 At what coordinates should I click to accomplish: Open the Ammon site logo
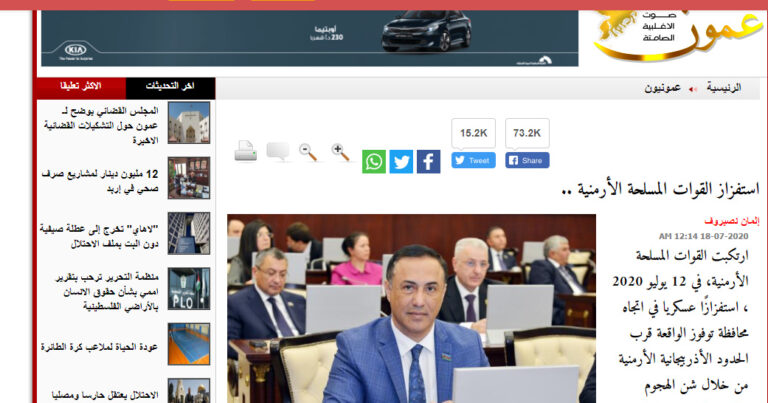676,35
